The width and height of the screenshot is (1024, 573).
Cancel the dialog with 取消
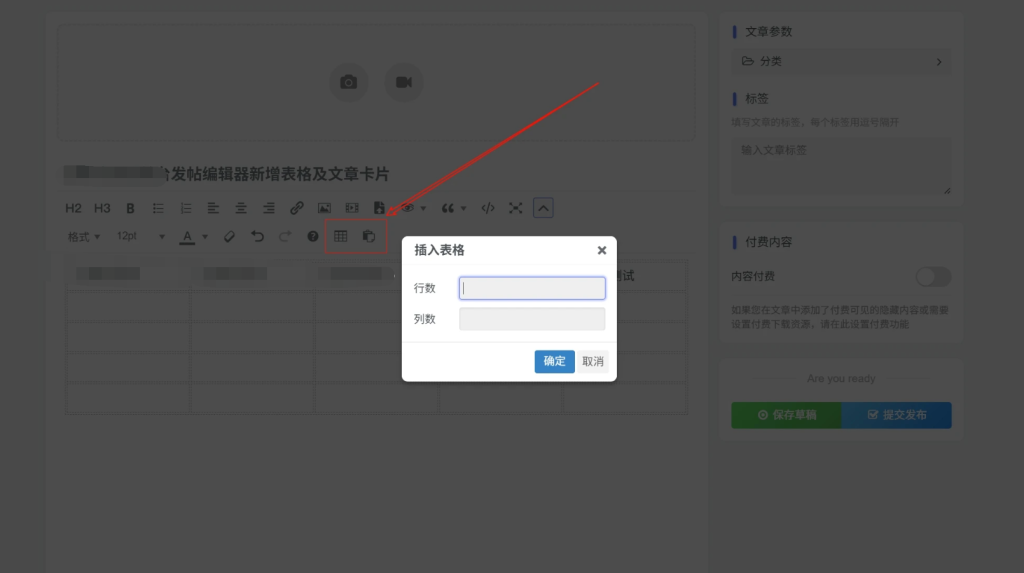593,361
